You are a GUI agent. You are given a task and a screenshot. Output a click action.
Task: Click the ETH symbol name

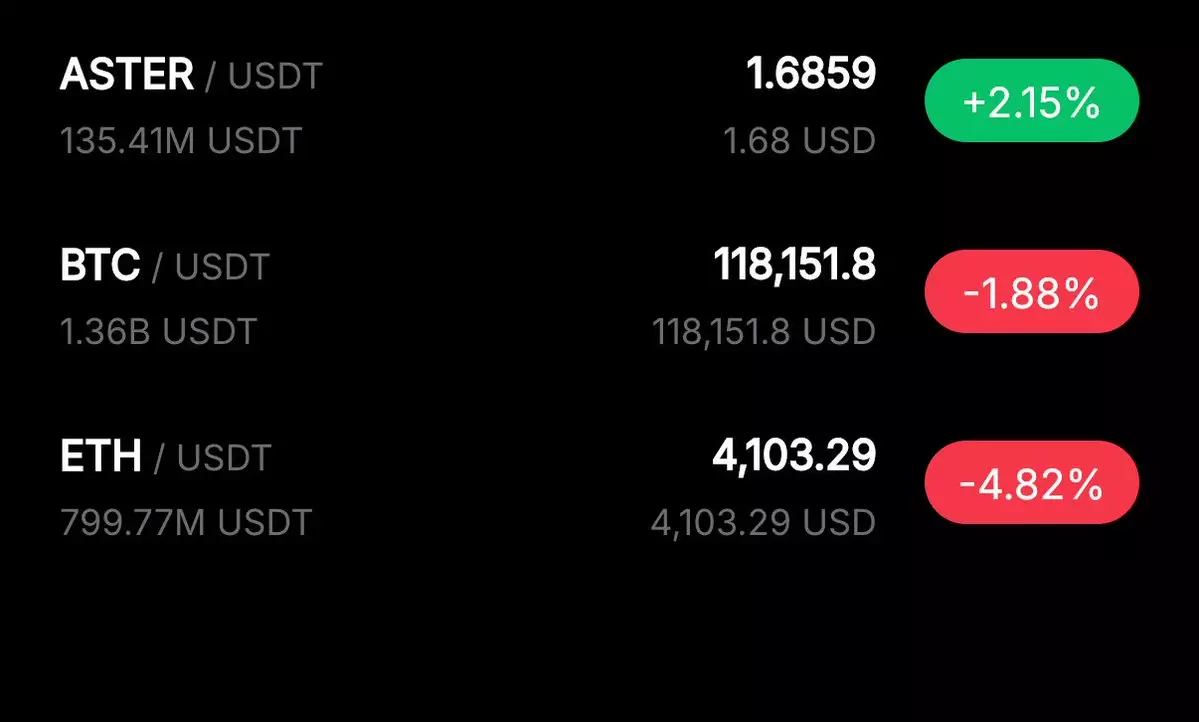point(101,457)
